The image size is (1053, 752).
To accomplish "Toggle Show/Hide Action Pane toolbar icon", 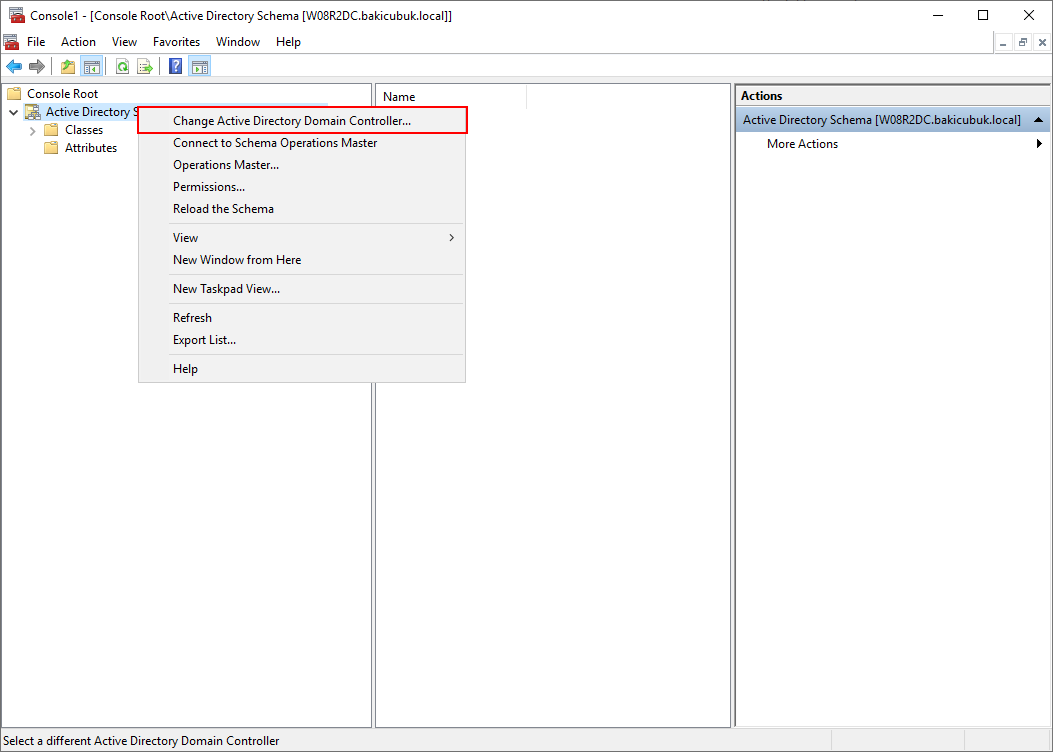I will point(199,66).
